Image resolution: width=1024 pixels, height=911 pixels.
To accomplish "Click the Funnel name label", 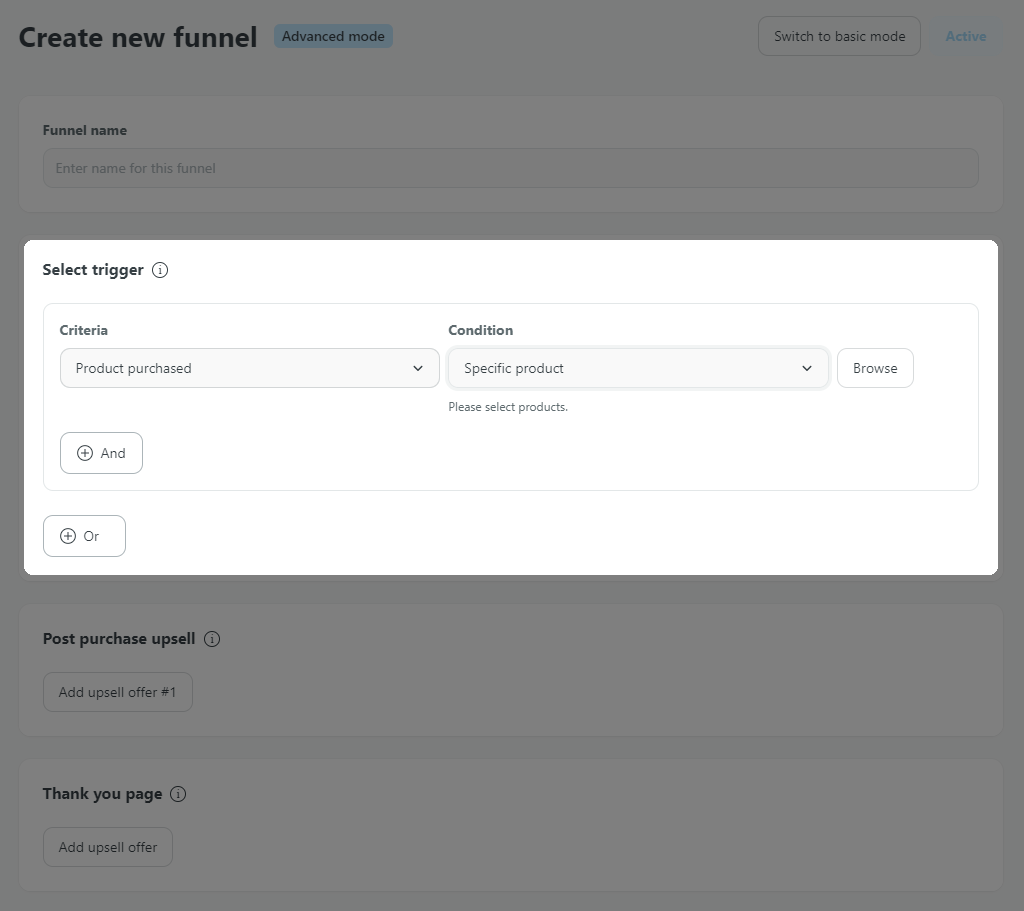I will (85, 131).
